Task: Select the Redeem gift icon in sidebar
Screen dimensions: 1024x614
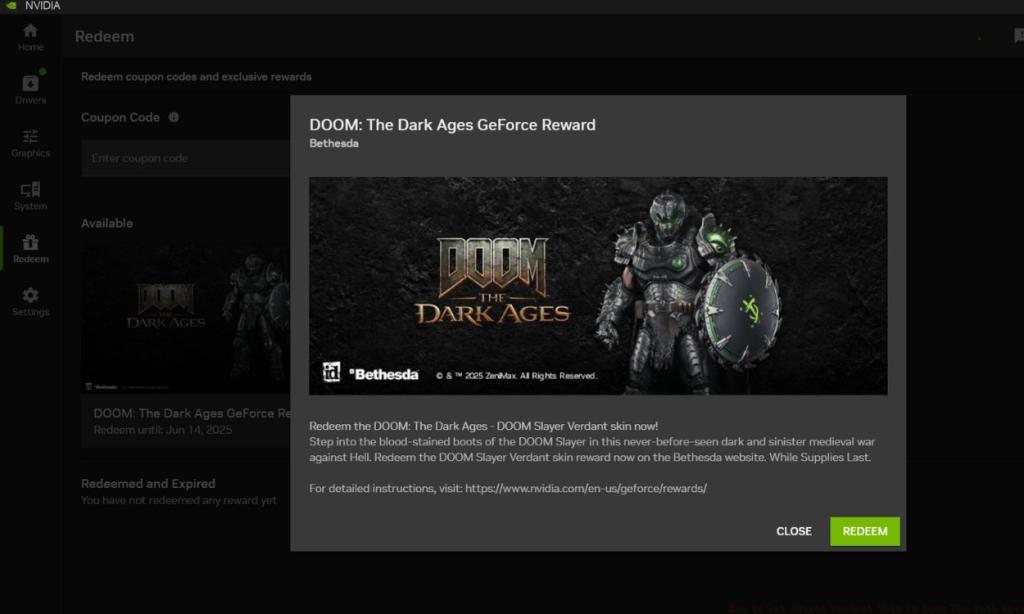Action: point(30,250)
